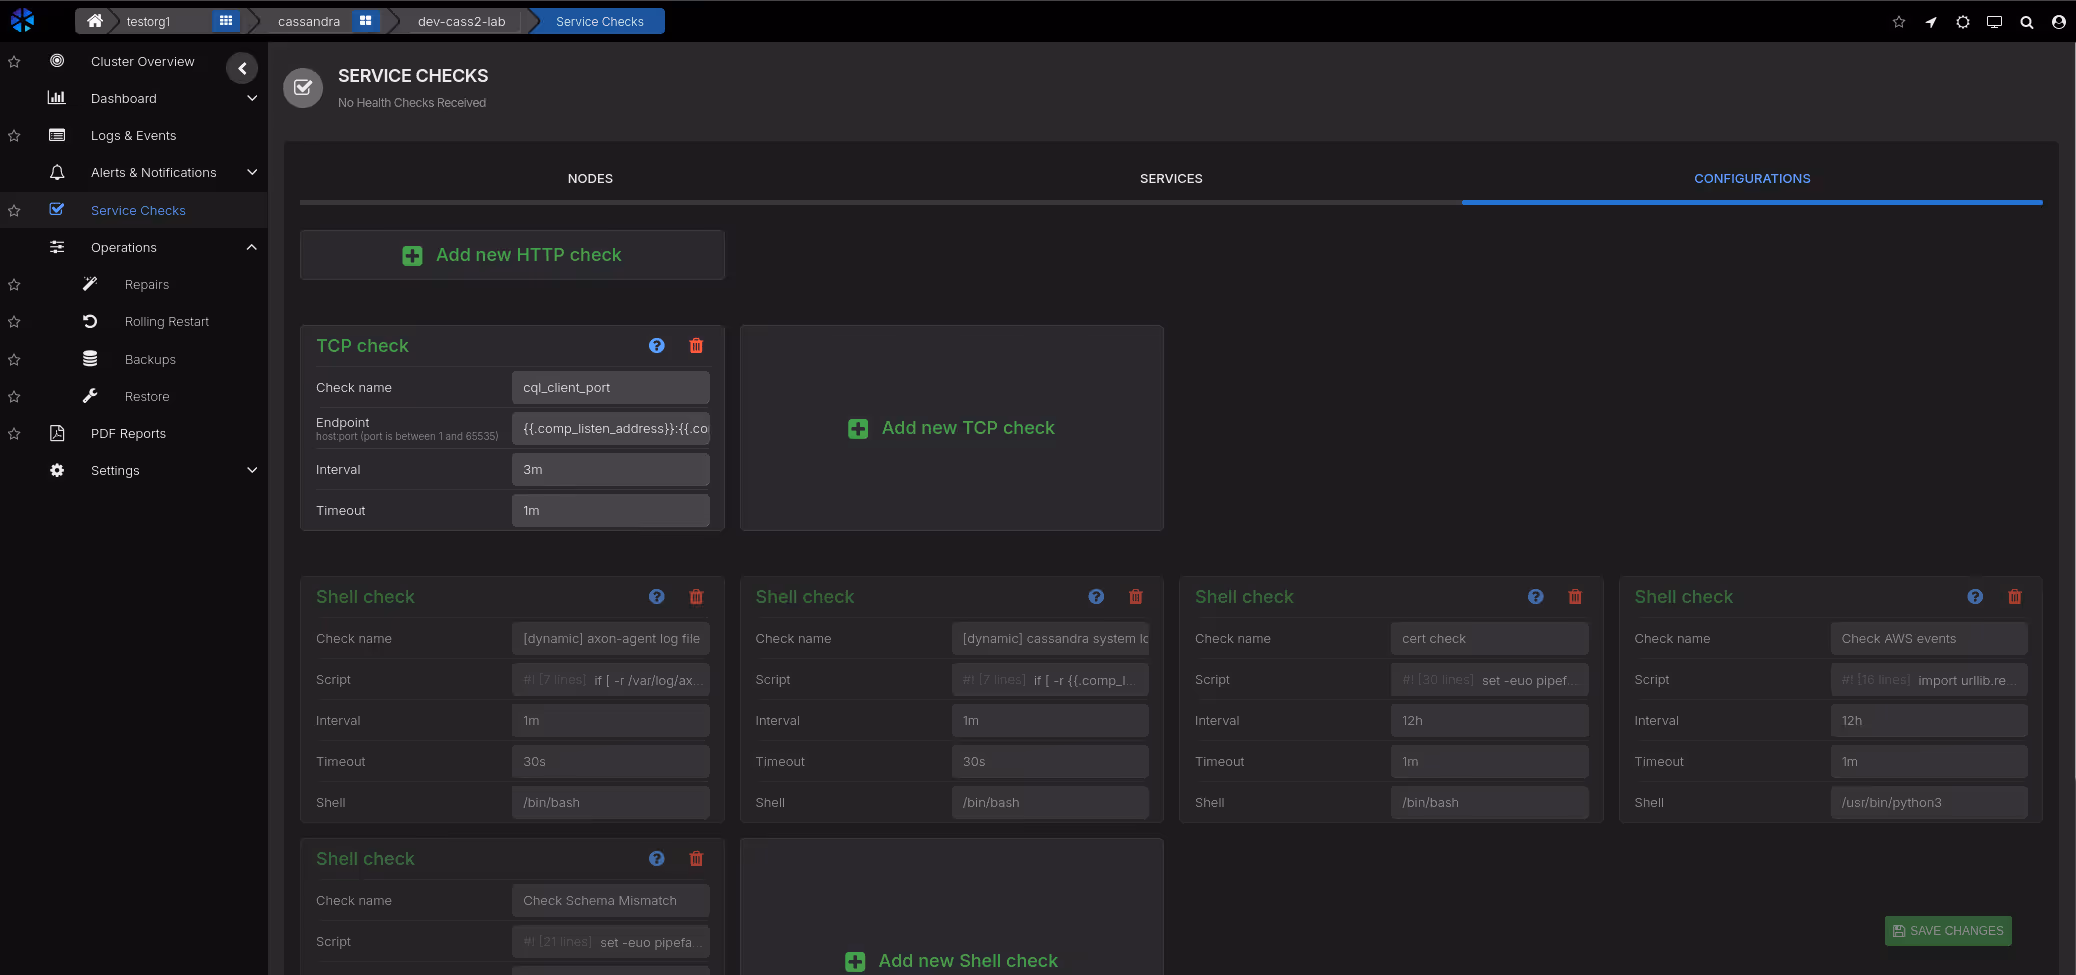Delete the TCP check card
Viewport: 2076px width, 975px height.
(x=696, y=346)
